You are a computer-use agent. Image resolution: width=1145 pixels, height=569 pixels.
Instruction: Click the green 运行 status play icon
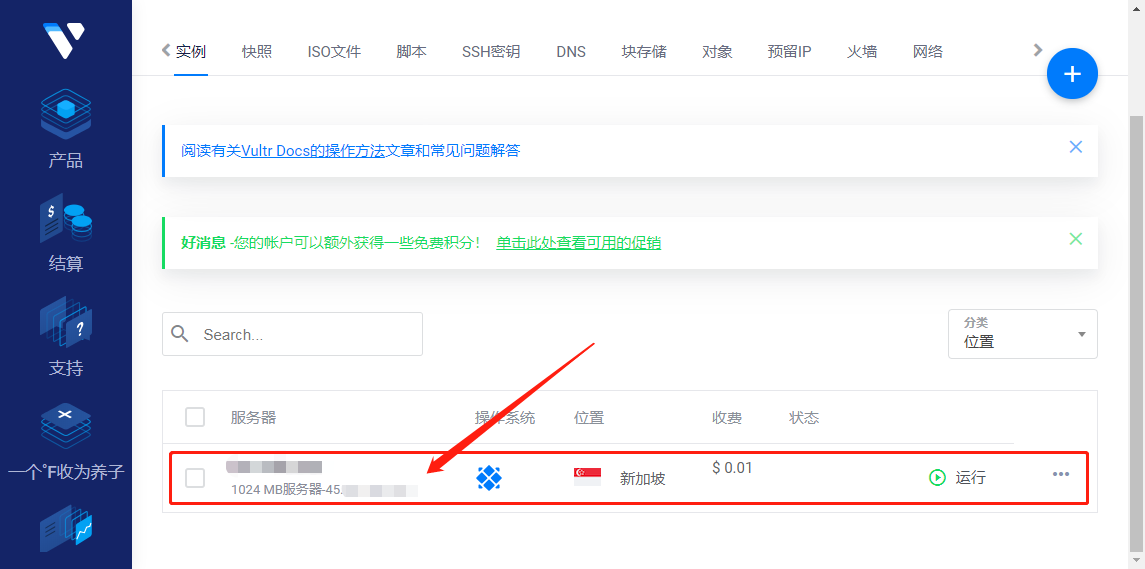point(937,478)
